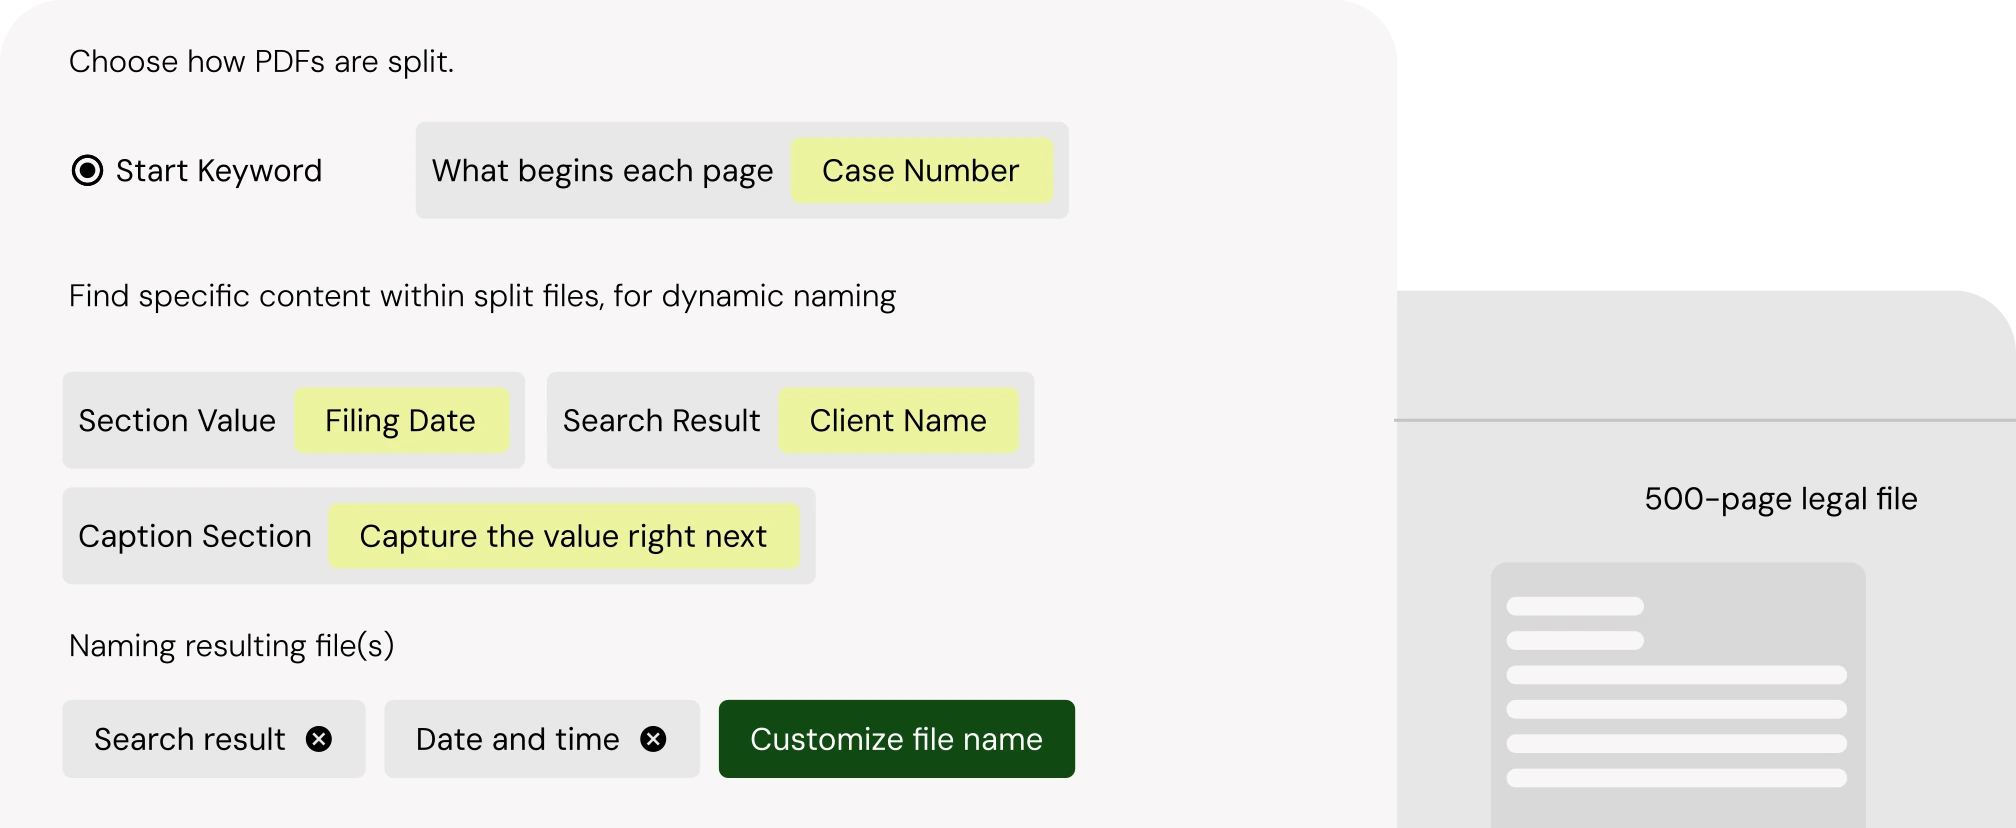Click the '500-page legal file' caption

1781,499
